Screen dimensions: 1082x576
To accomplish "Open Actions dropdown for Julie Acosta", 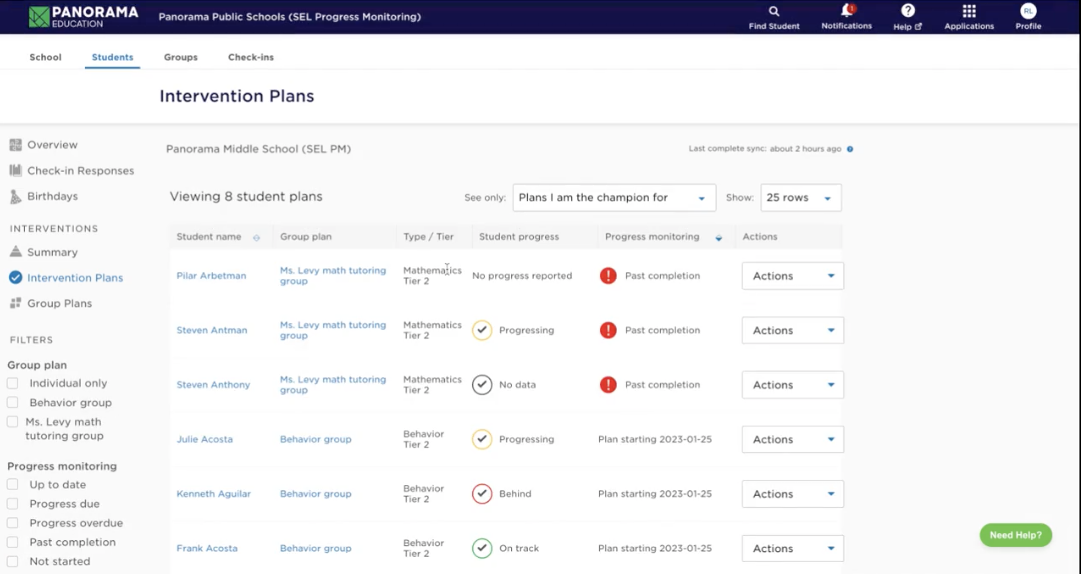I will tap(792, 439).
